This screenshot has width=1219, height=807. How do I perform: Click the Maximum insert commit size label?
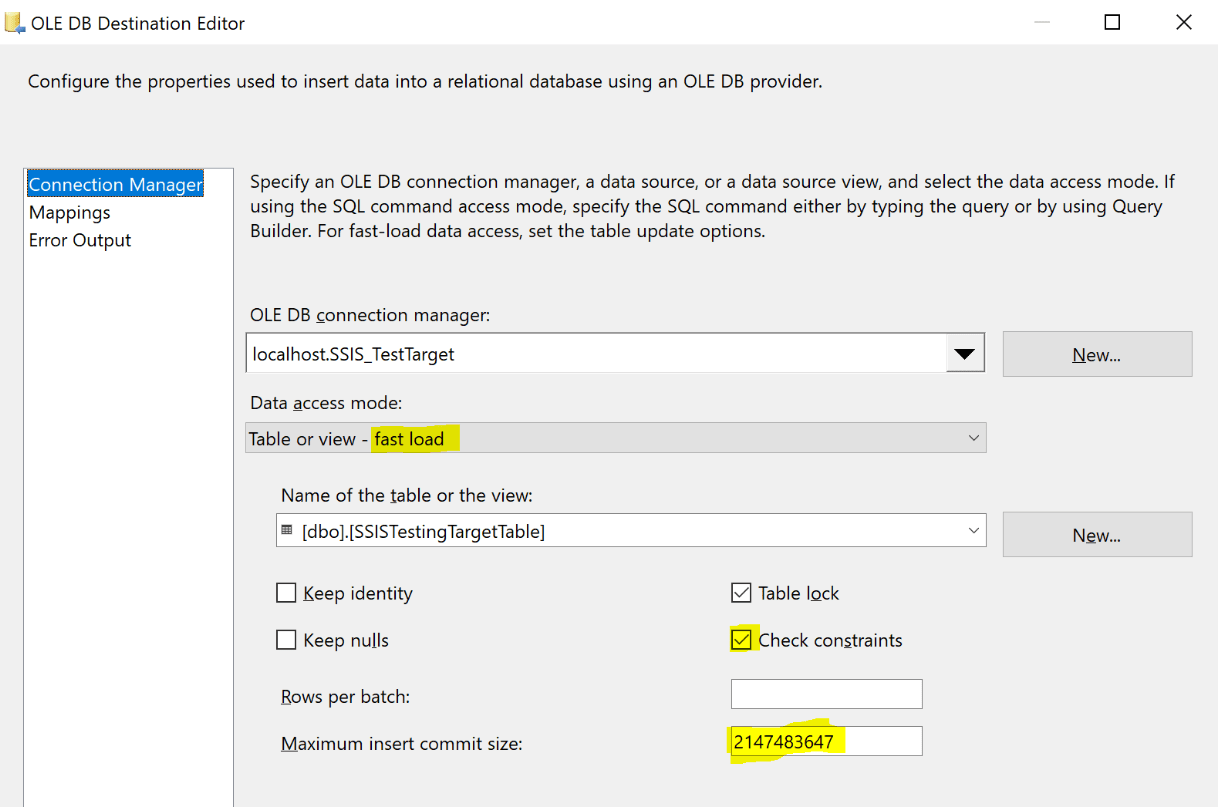click(402, 744)
